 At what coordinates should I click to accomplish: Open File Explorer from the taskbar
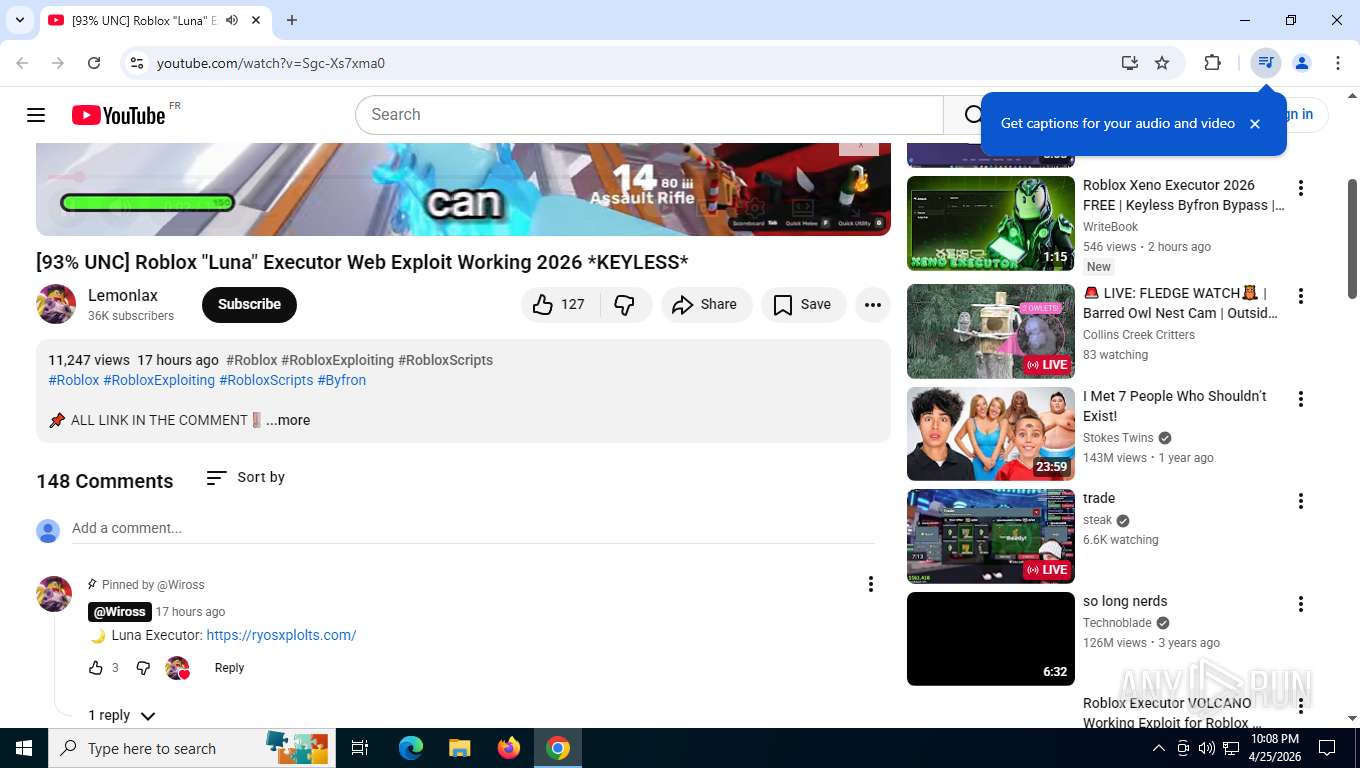[x=460, y=748]
